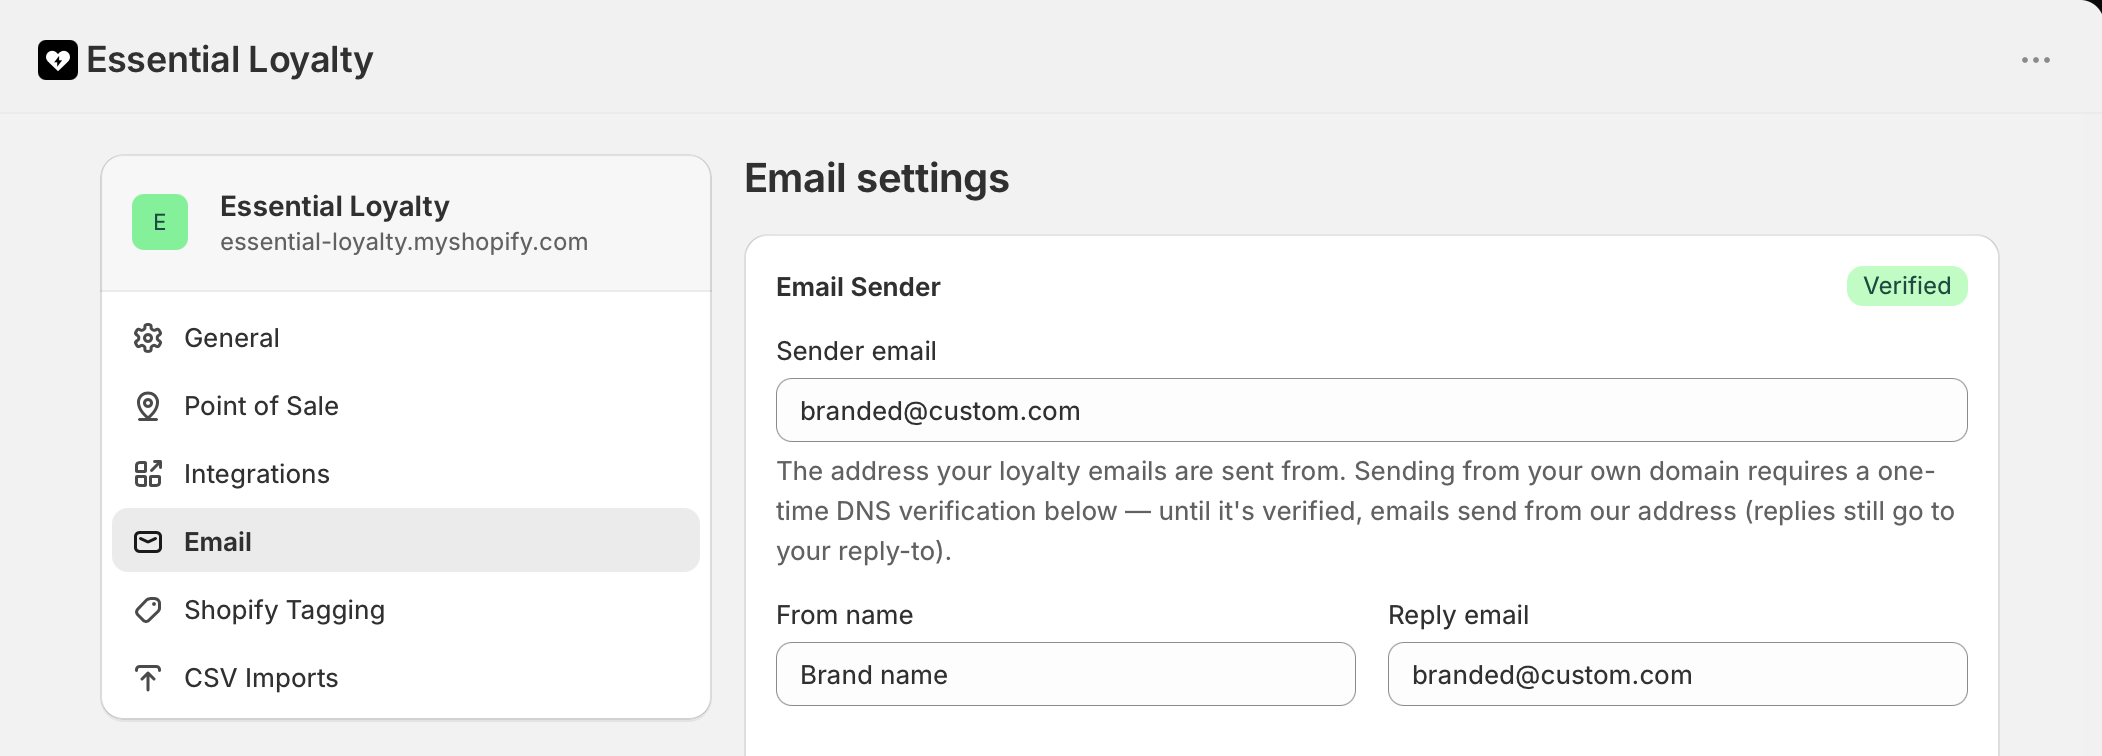Click the Essential Loyalty heart logo icon

coord(58,60)
